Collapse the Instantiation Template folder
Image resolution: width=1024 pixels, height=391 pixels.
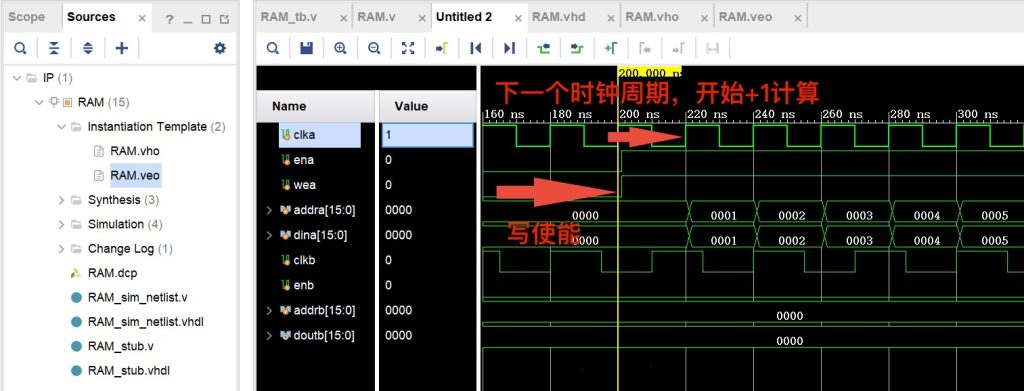tap(61, 127)
